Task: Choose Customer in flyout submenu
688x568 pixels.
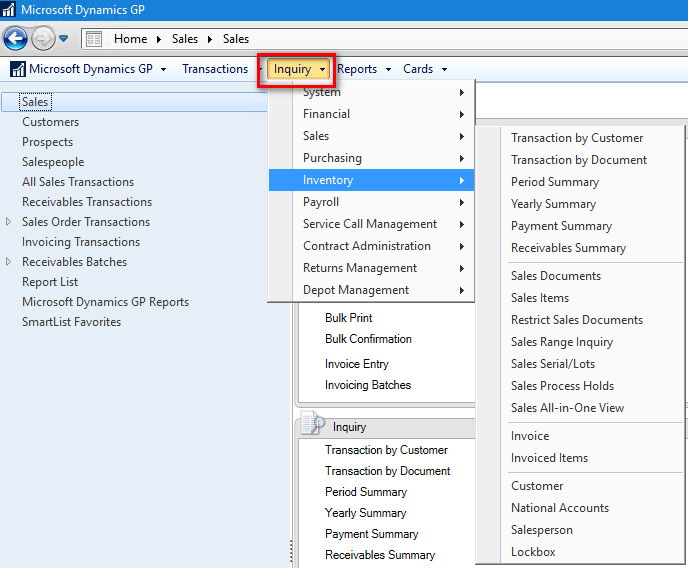Action: pos(537,486)
